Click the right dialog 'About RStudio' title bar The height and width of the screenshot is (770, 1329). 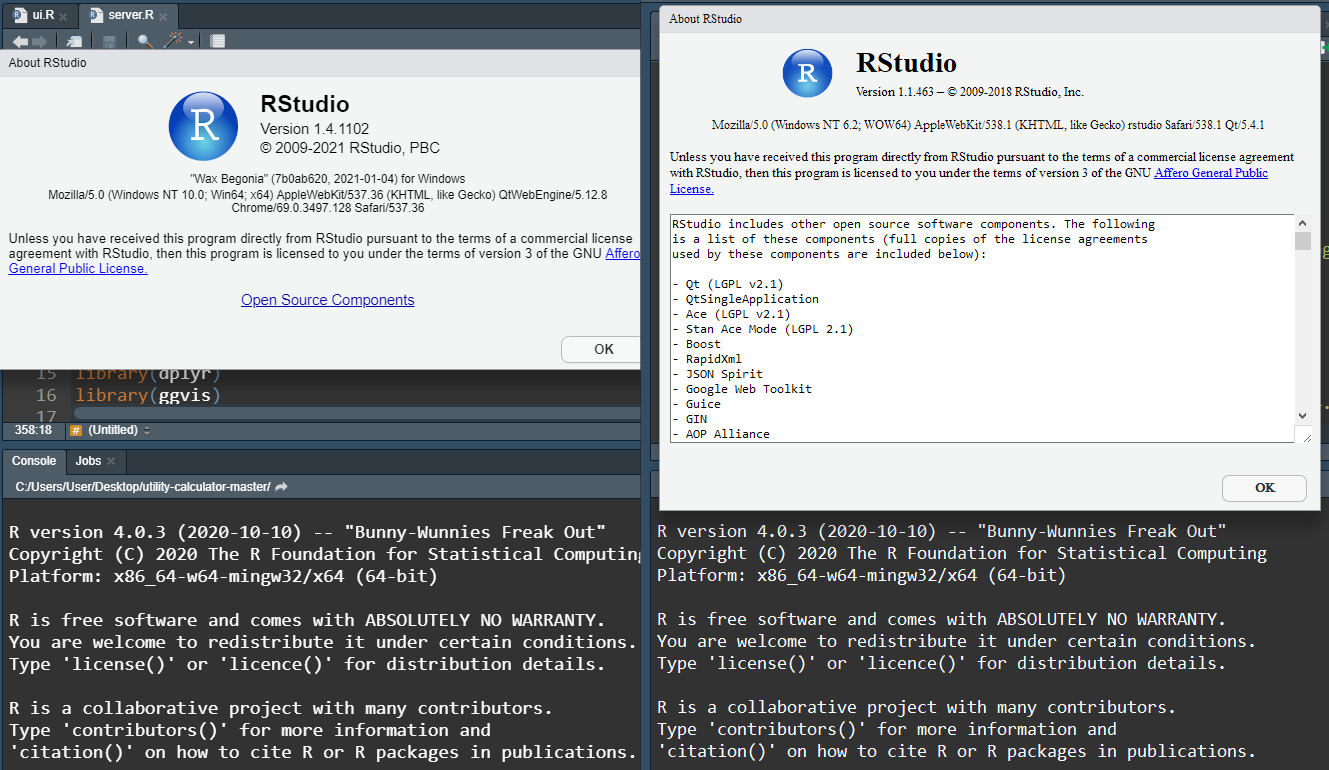click(x=989, y=19)
